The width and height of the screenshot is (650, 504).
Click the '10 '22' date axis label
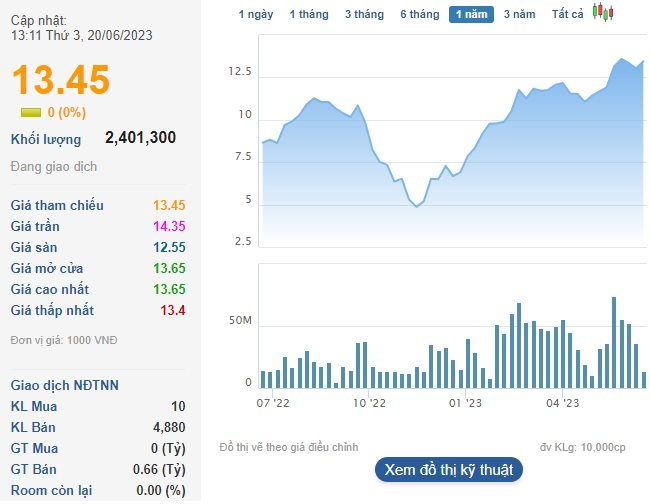(x=369, y=403)
